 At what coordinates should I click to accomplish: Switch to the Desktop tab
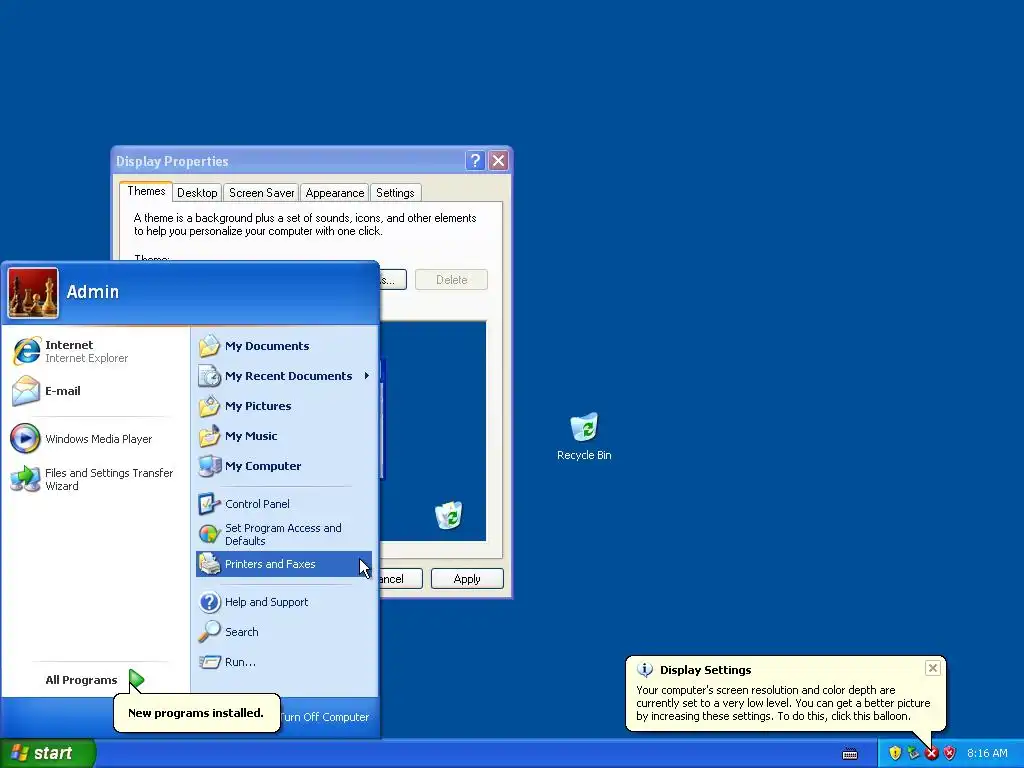(197, 193)
